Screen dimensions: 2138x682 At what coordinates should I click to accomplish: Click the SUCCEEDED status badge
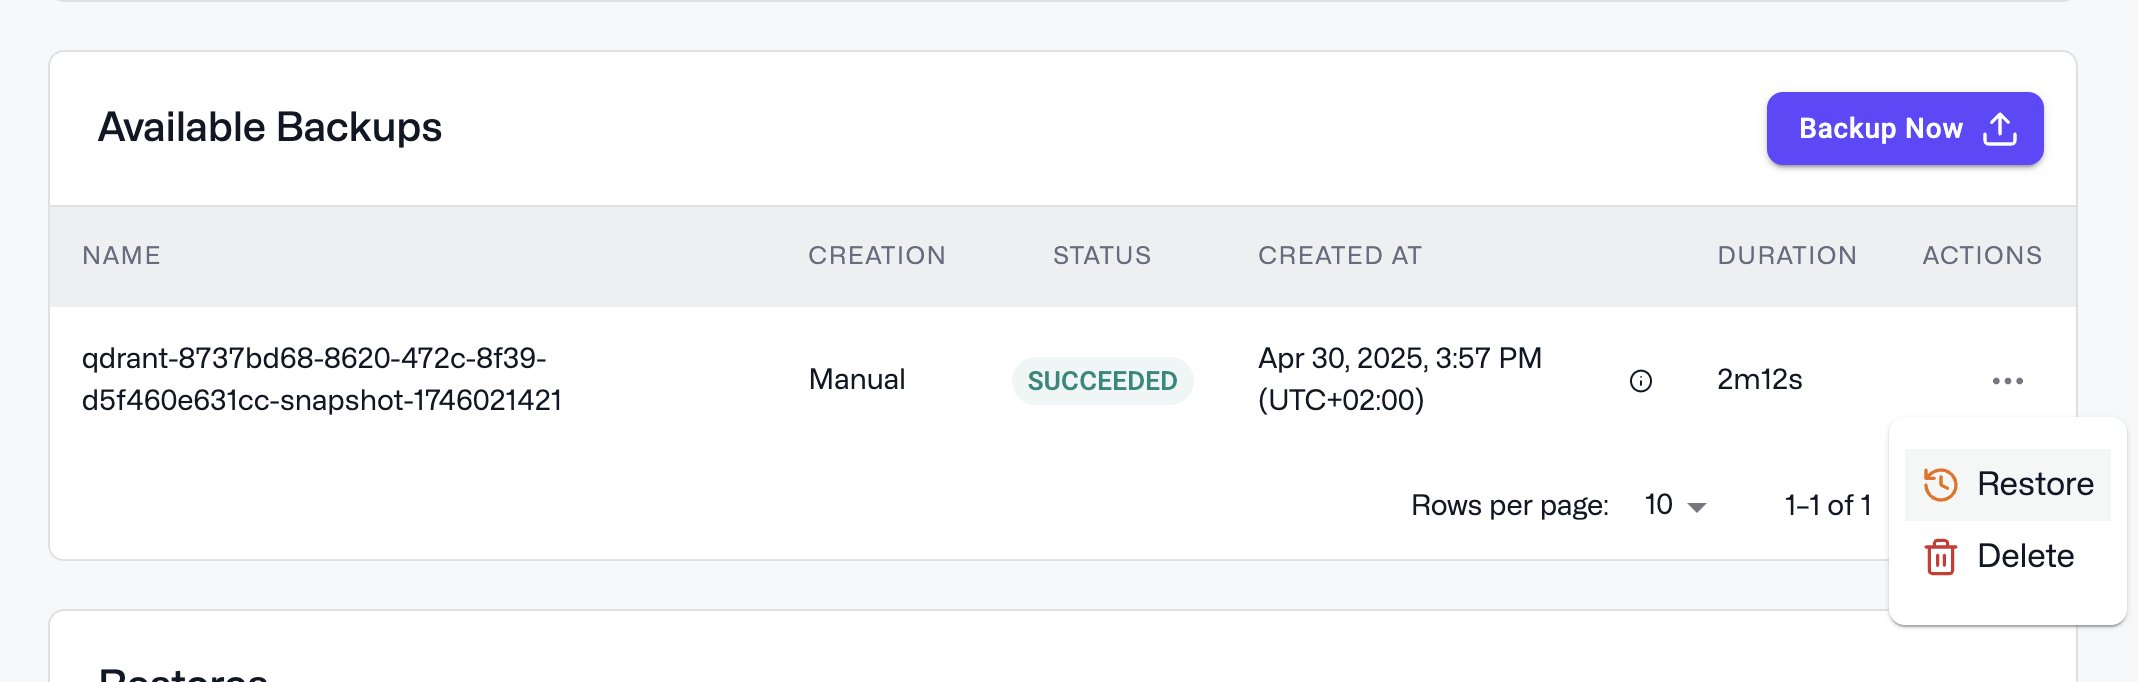click(x=1102, y=380)
